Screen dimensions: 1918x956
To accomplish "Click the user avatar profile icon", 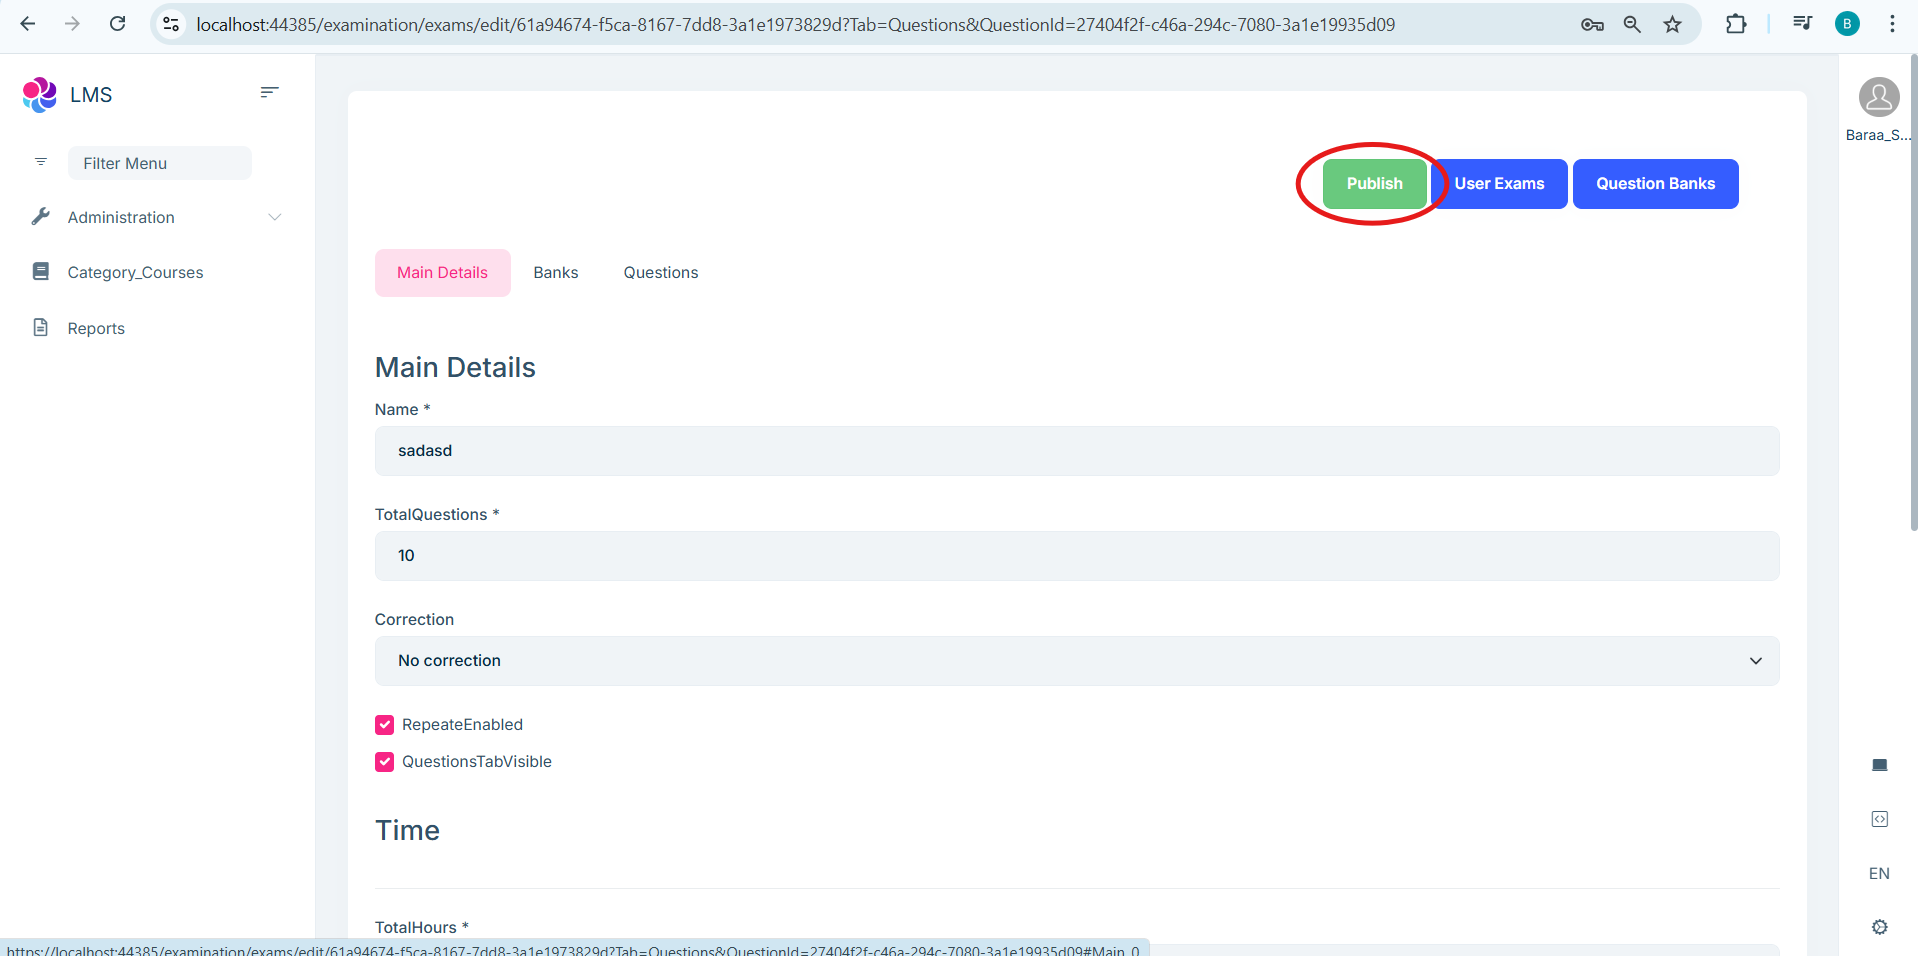I will click(x=1878, y=98).
